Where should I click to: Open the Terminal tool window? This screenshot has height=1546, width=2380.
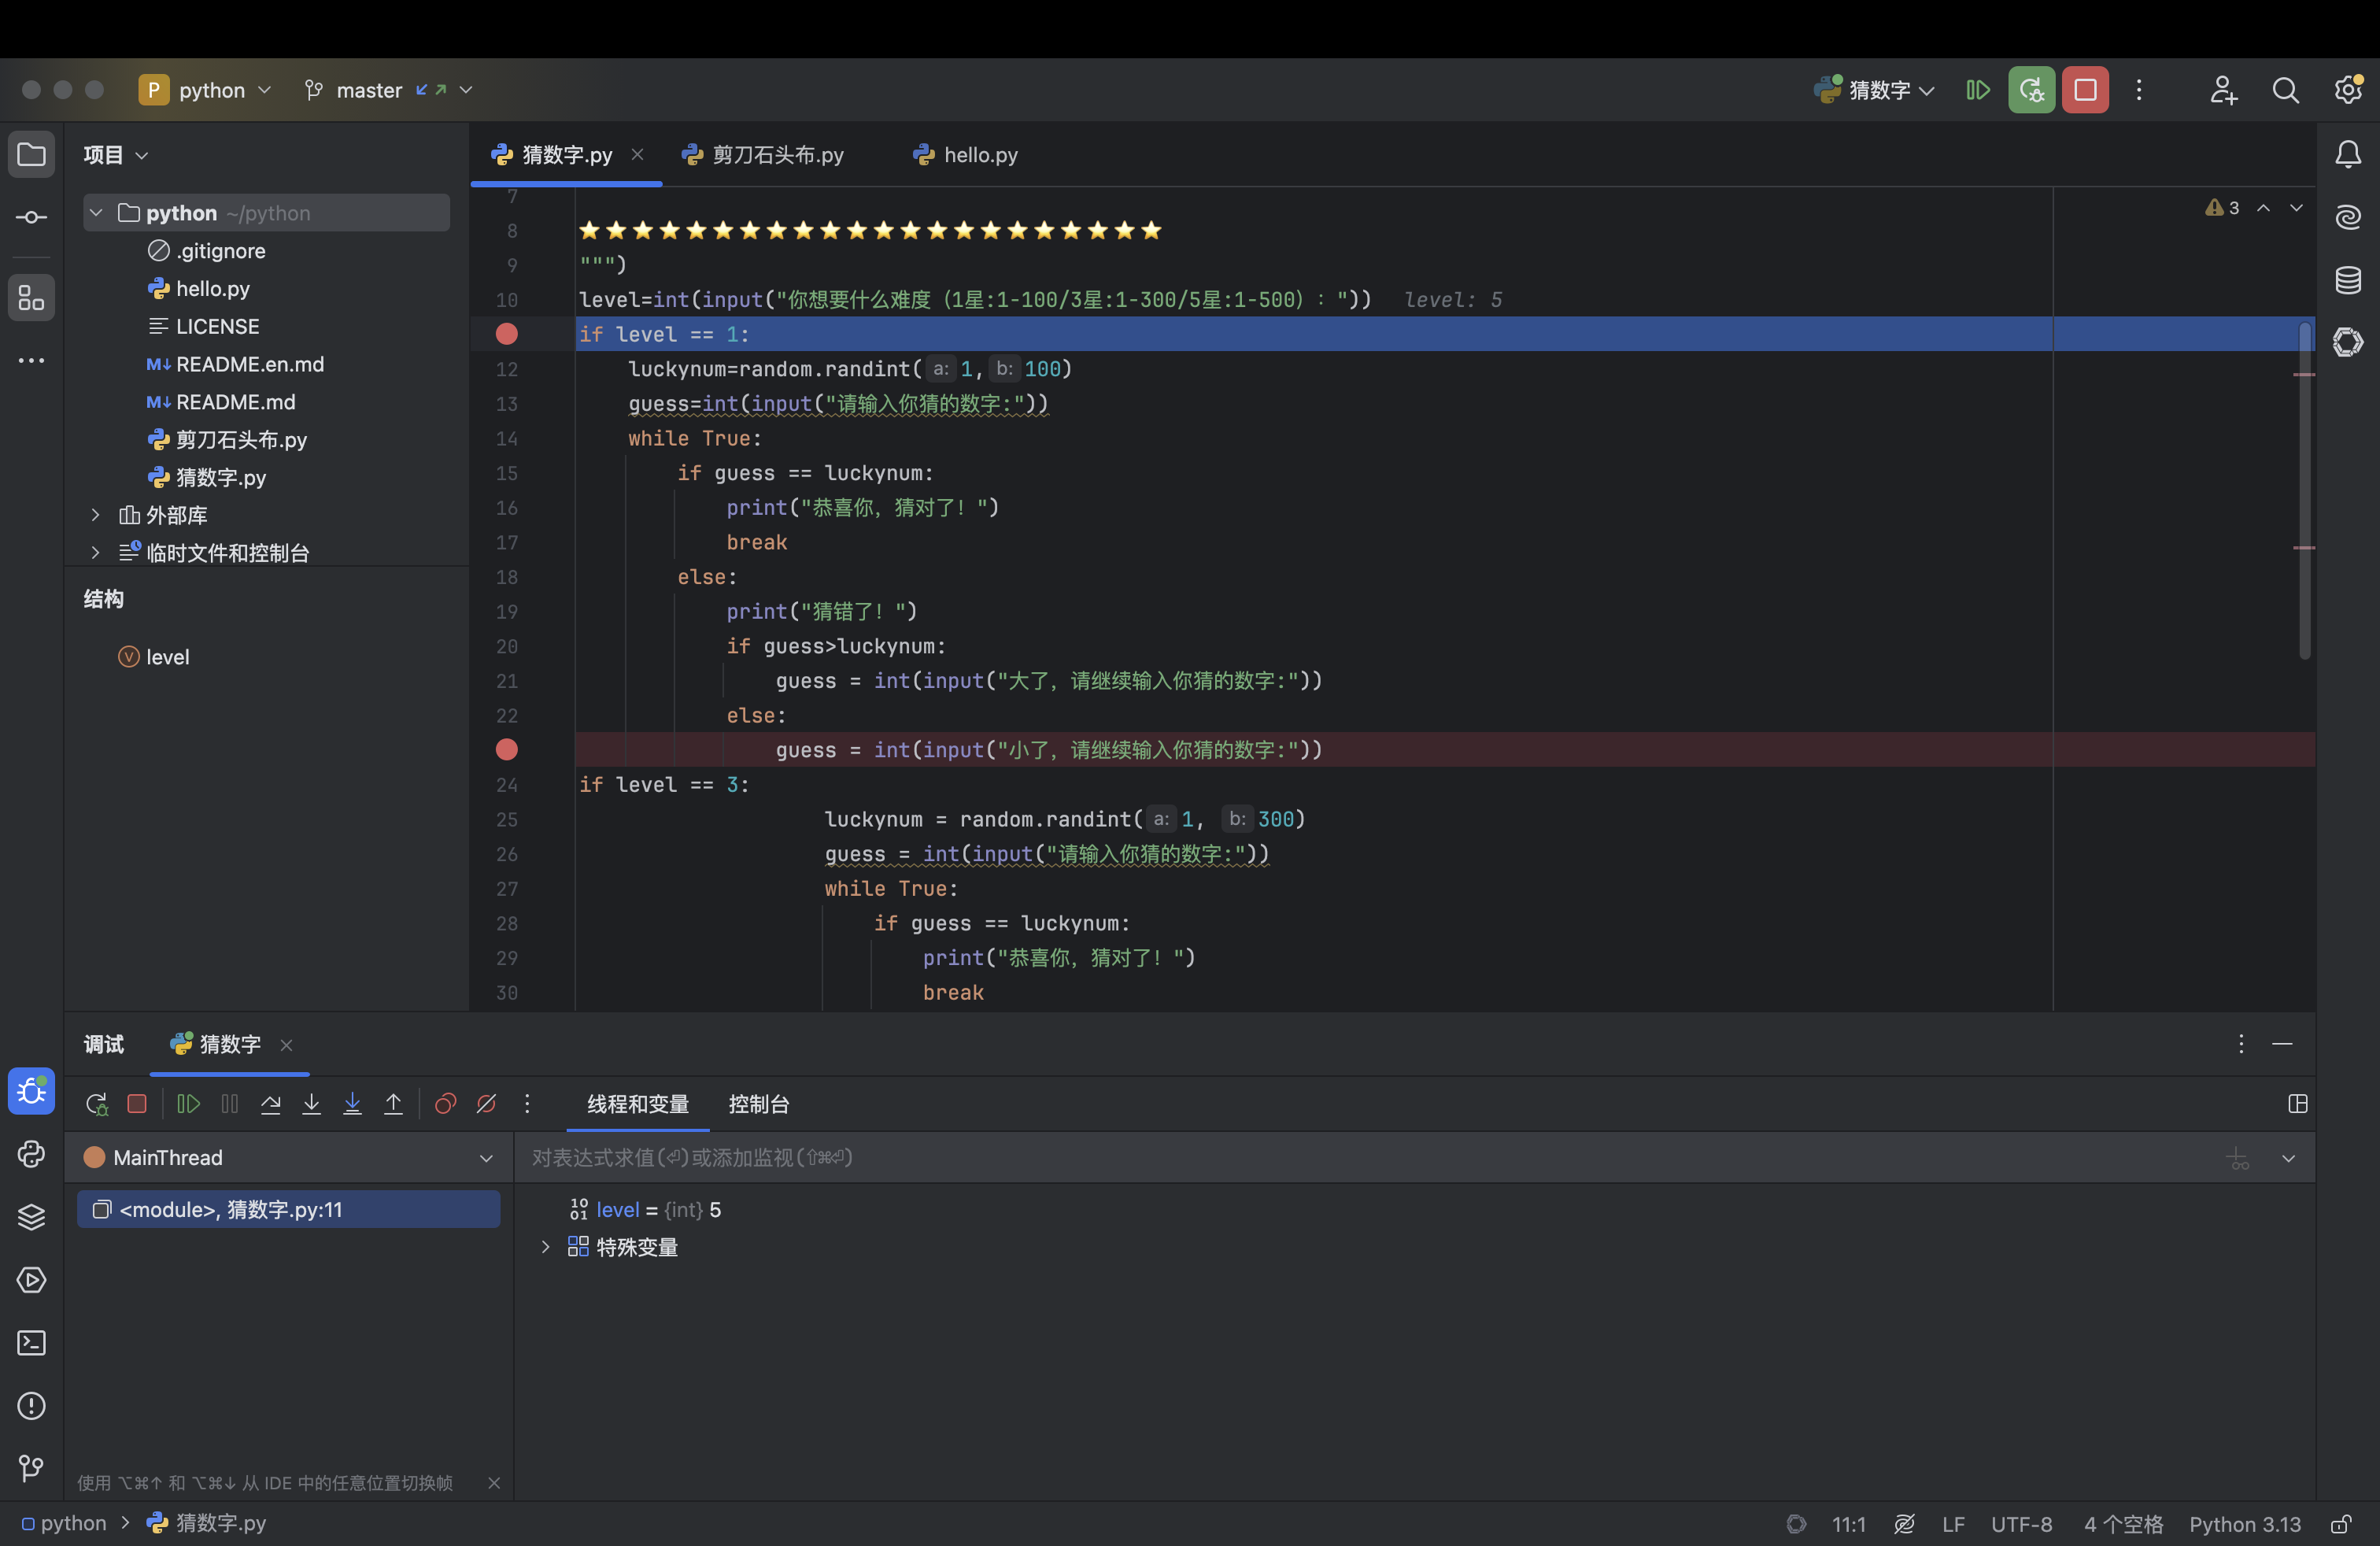31,1343
